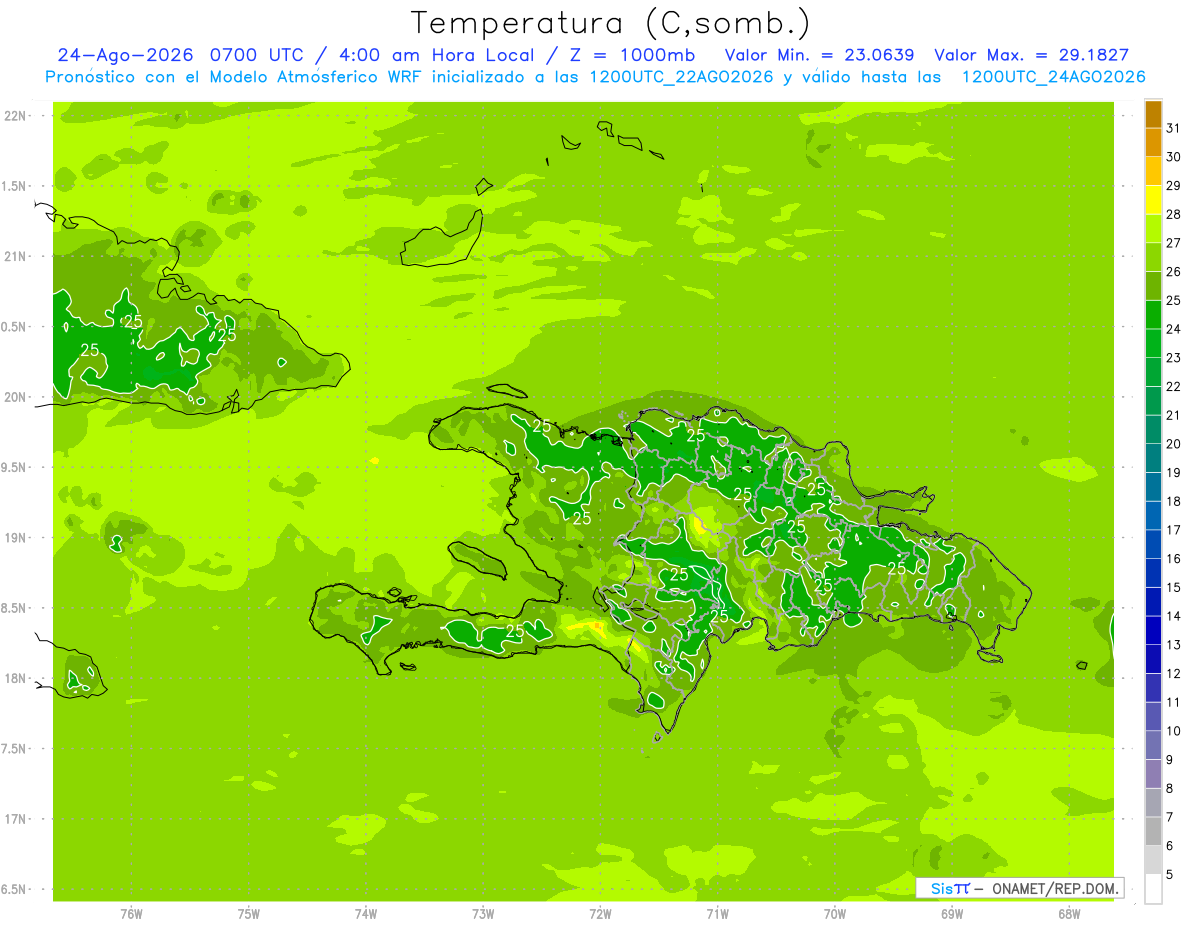
Task: Click the '19N' latitude axis label
Action: [x=15, y=538]
